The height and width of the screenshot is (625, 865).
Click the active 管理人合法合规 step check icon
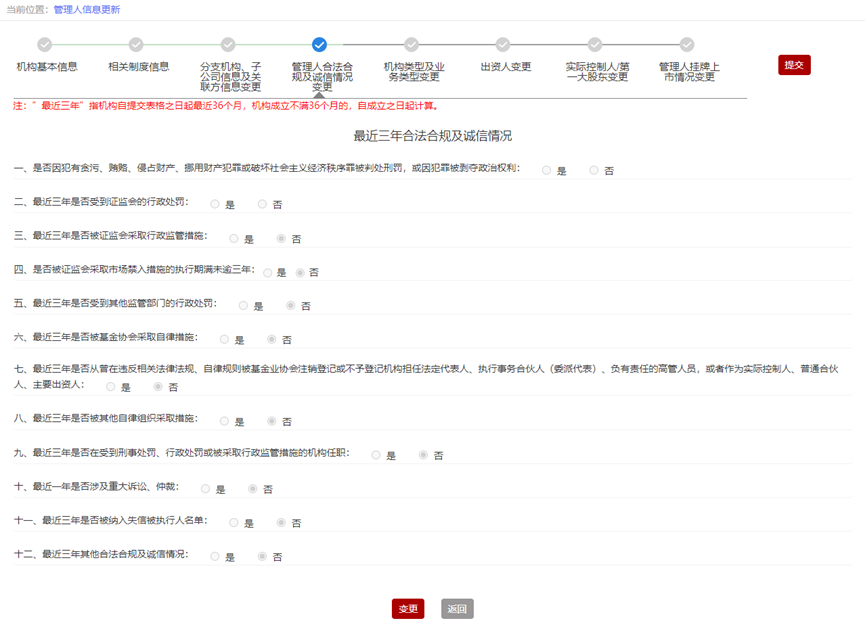pyautogui.click(x=319, y=45)
